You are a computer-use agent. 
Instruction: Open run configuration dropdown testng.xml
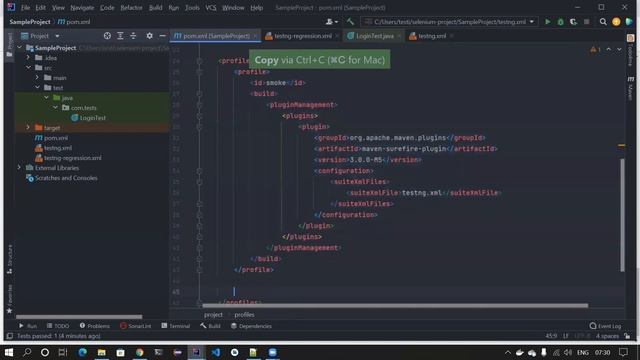(449, 22)
